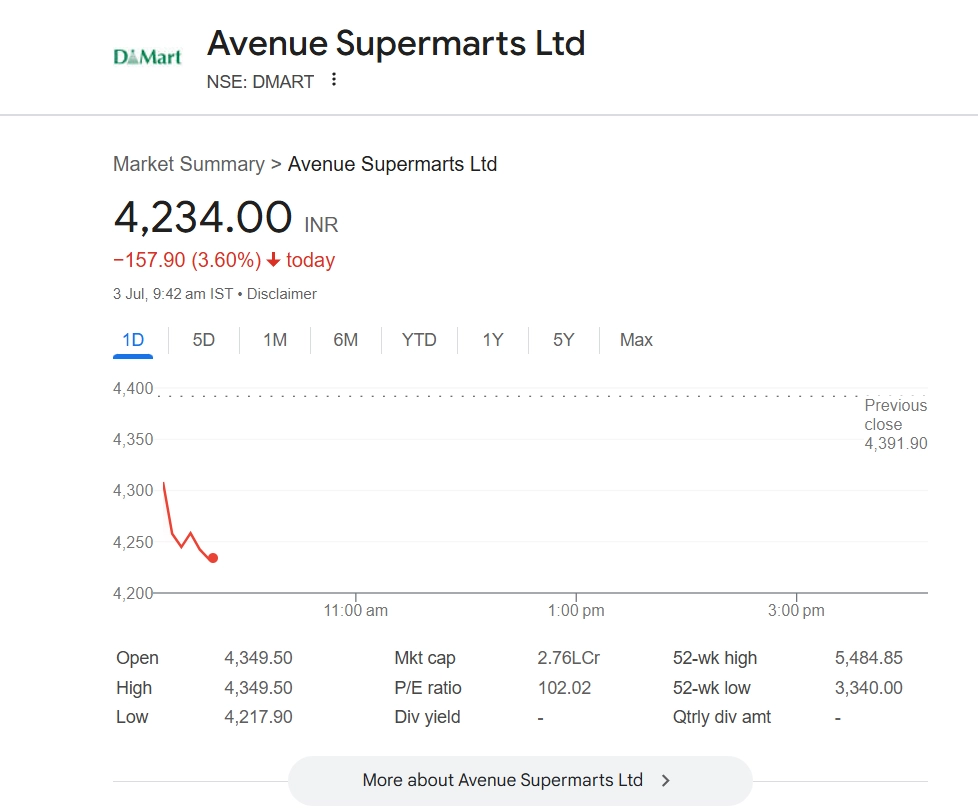Screen dimensions: 978x810
Task: Click the red current price dot on chart
Action: click(213, 558)
